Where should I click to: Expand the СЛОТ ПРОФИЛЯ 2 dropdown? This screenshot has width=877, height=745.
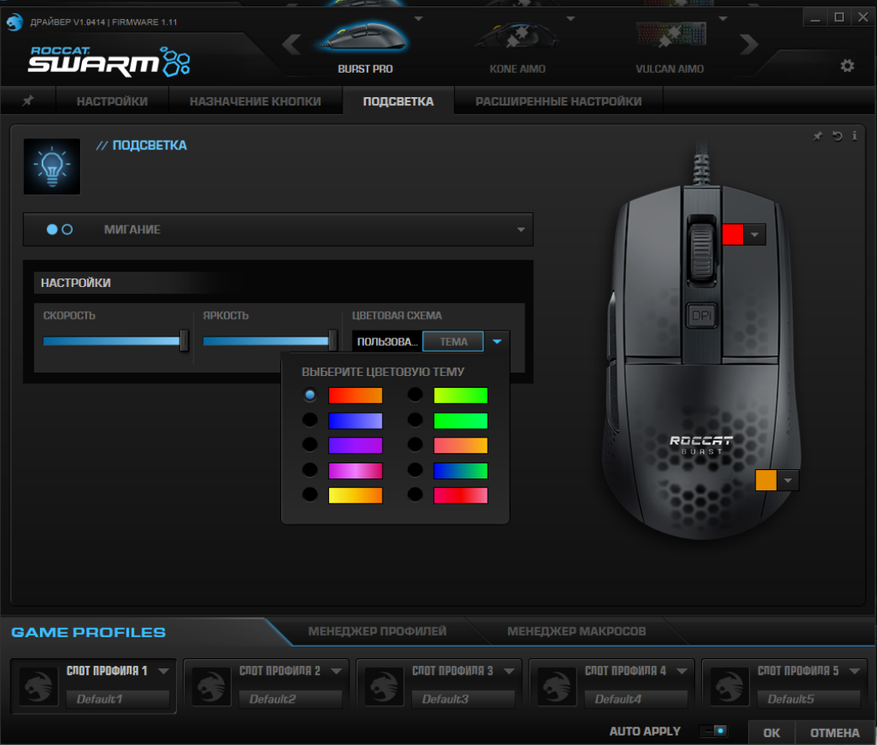[336, 671]
